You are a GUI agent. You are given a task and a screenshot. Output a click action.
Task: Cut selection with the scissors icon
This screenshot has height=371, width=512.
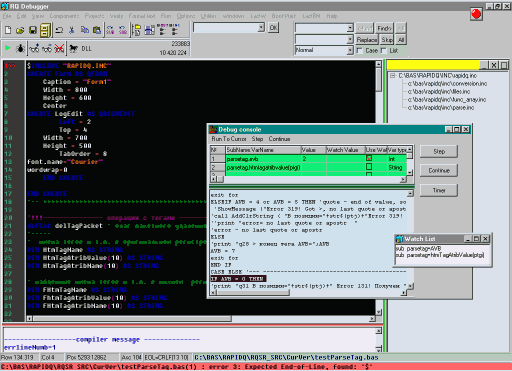pyautogui.click(x=71, y=30)
